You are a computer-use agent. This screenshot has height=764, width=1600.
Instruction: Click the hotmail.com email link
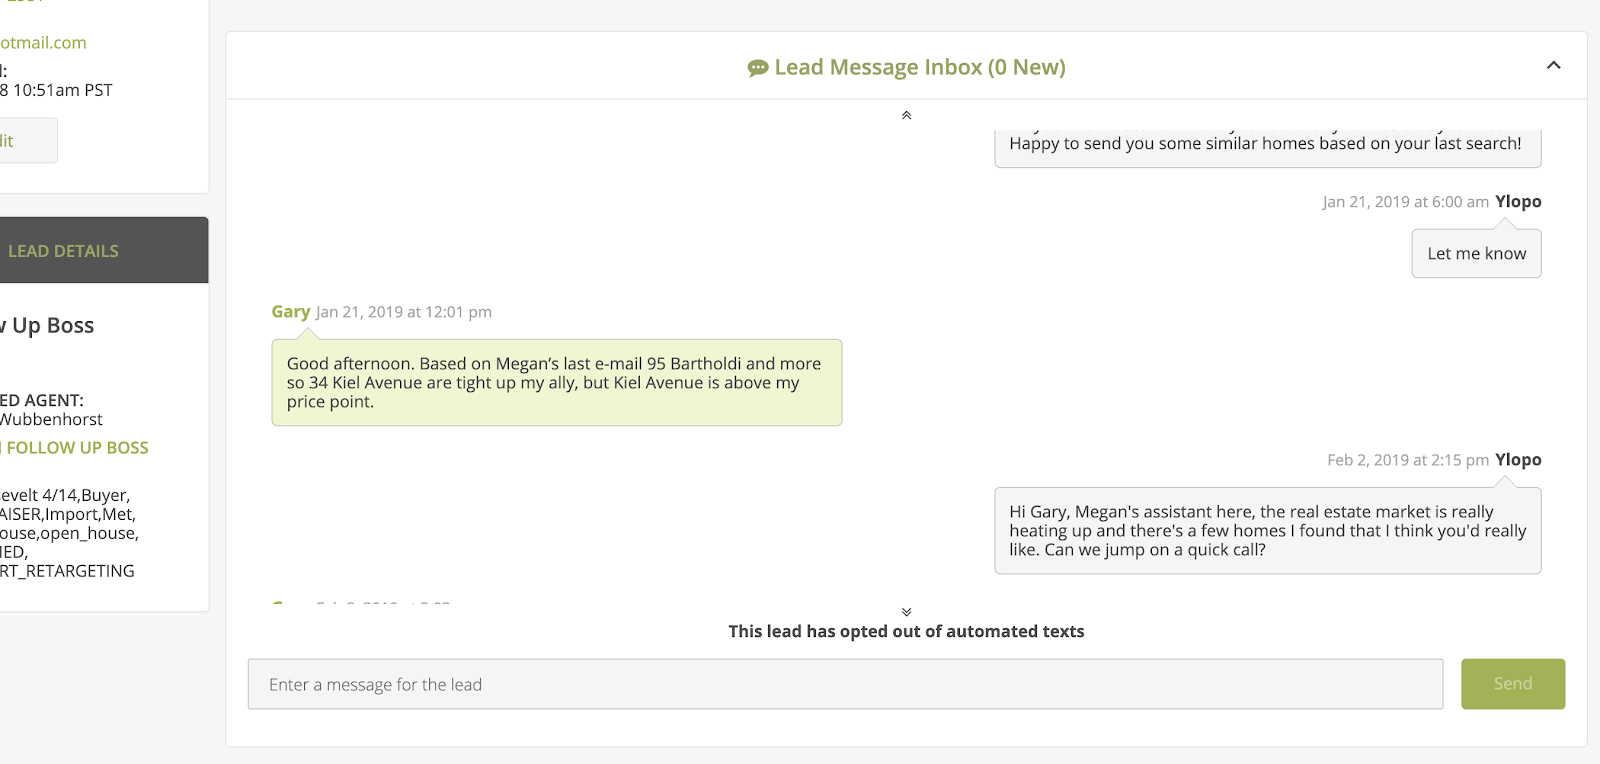[43, 42]
